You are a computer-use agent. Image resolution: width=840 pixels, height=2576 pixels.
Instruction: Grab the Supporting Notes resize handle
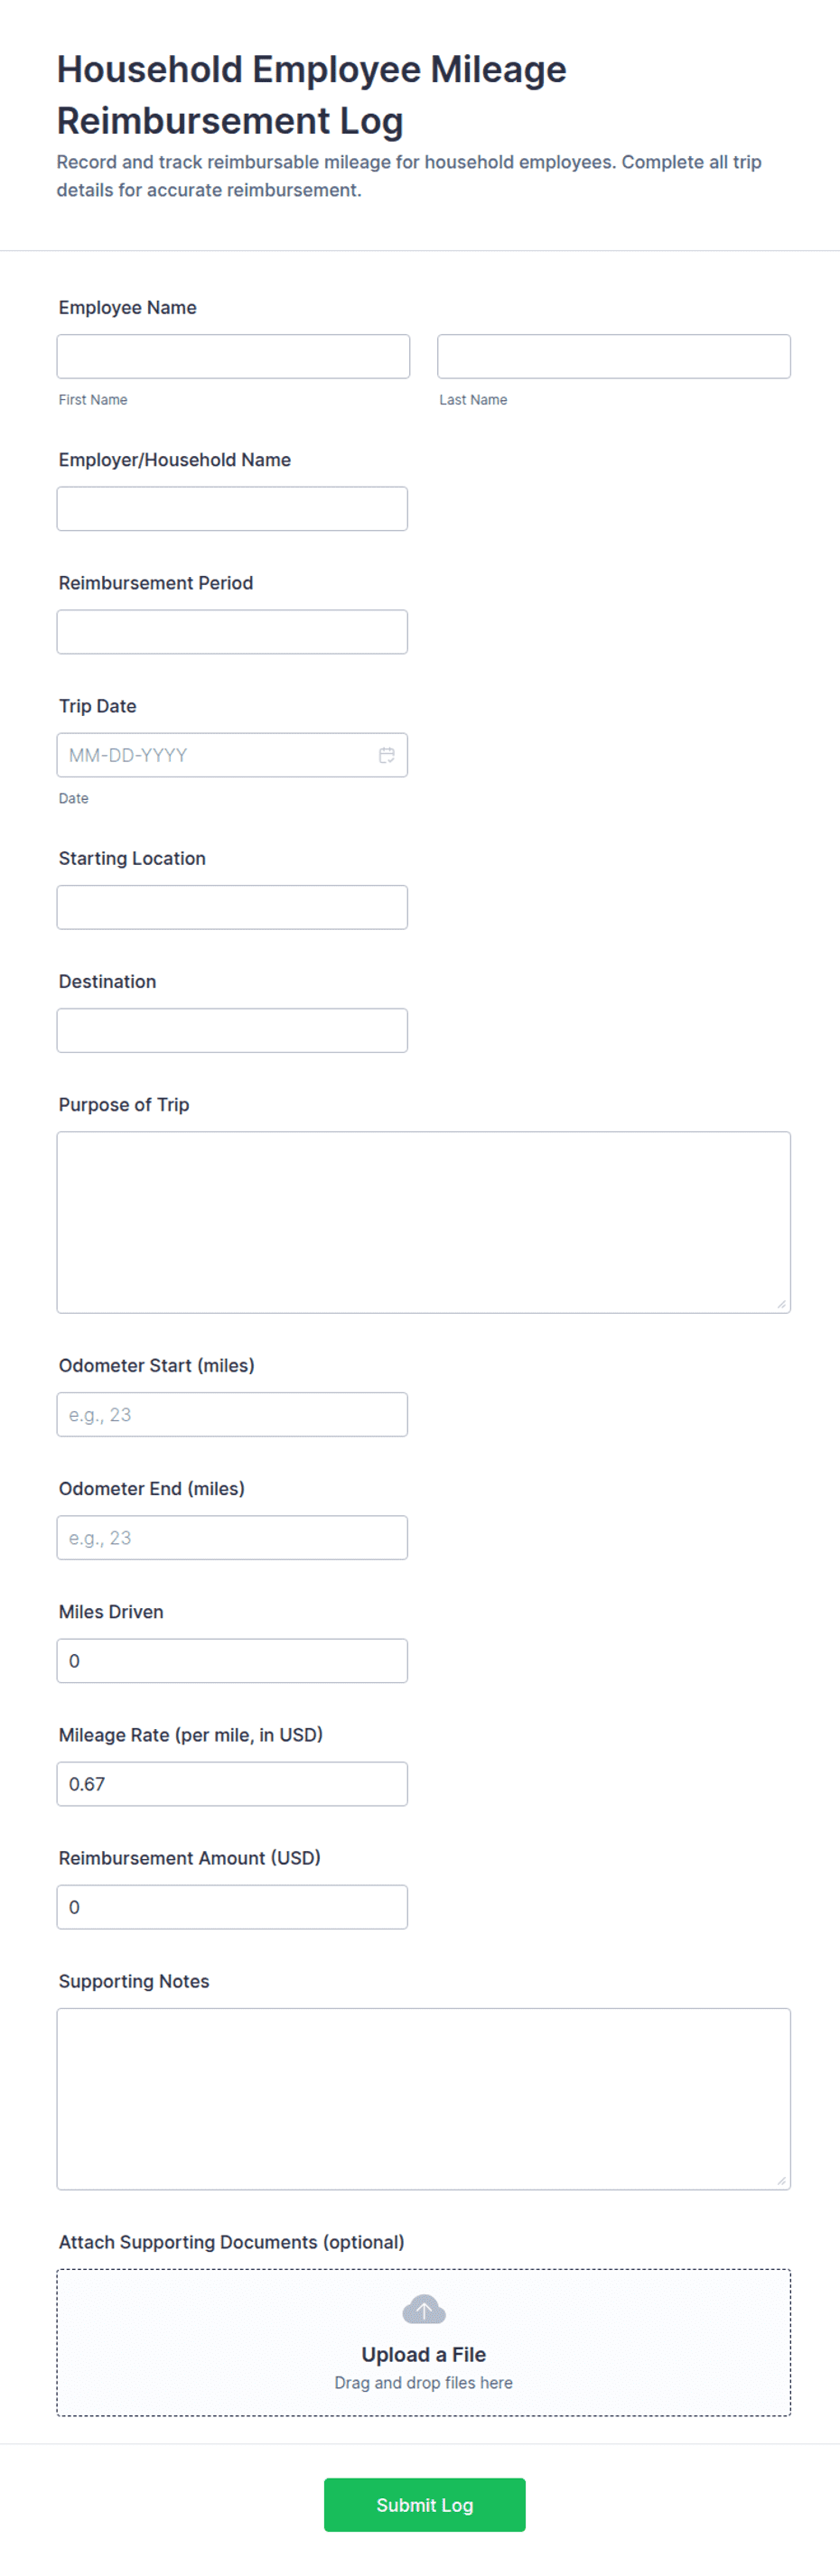[781, 2180]
